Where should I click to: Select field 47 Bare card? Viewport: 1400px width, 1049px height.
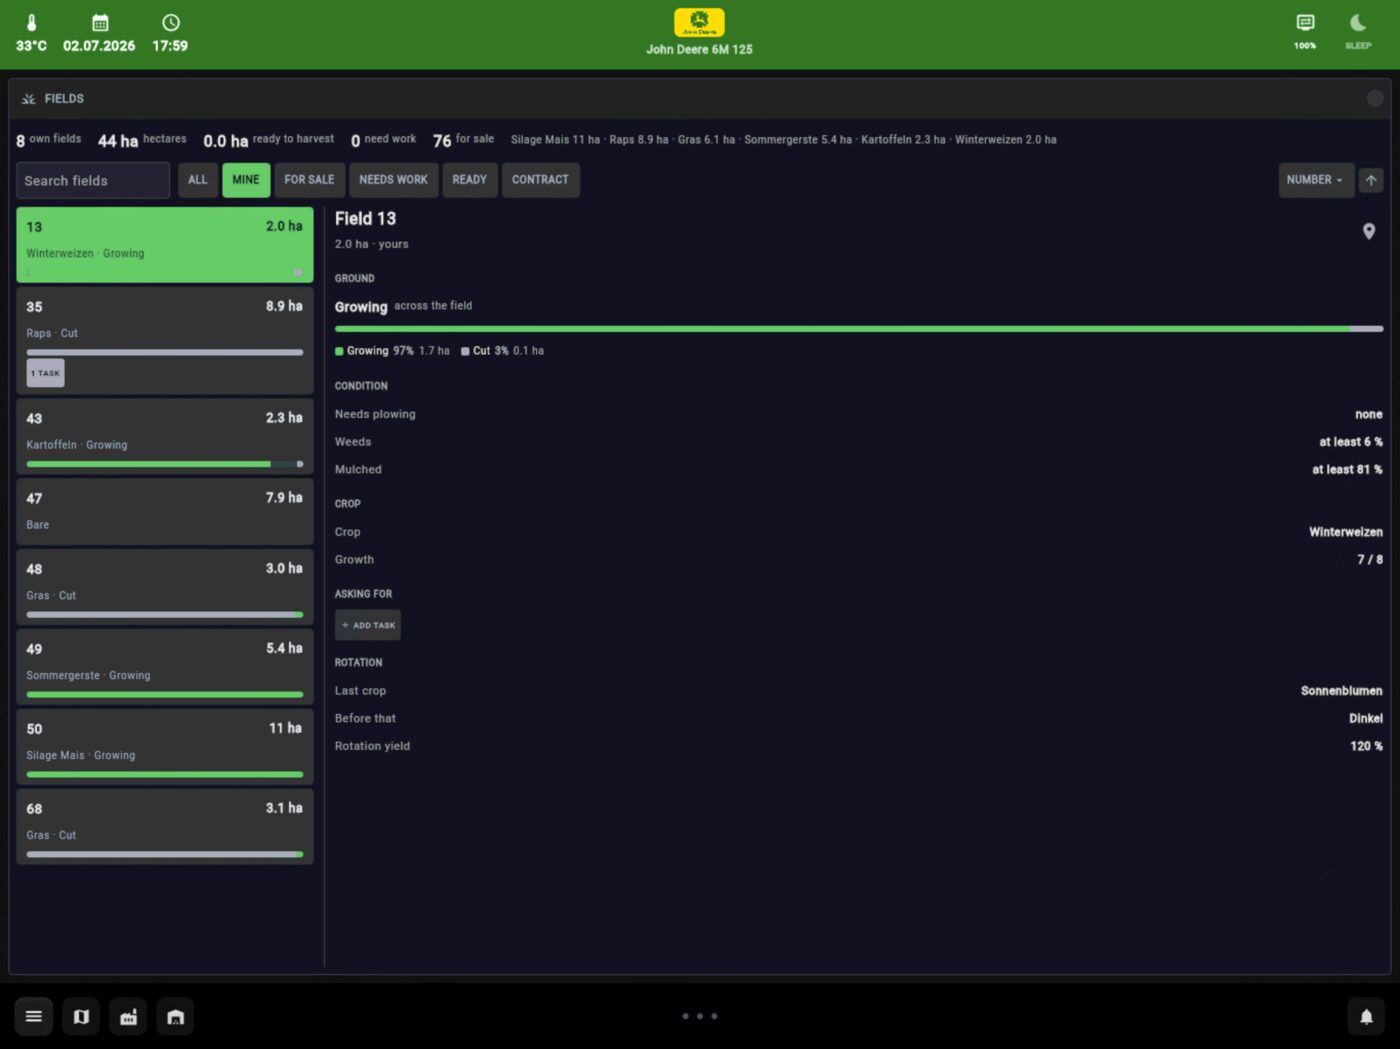point(165,512)
